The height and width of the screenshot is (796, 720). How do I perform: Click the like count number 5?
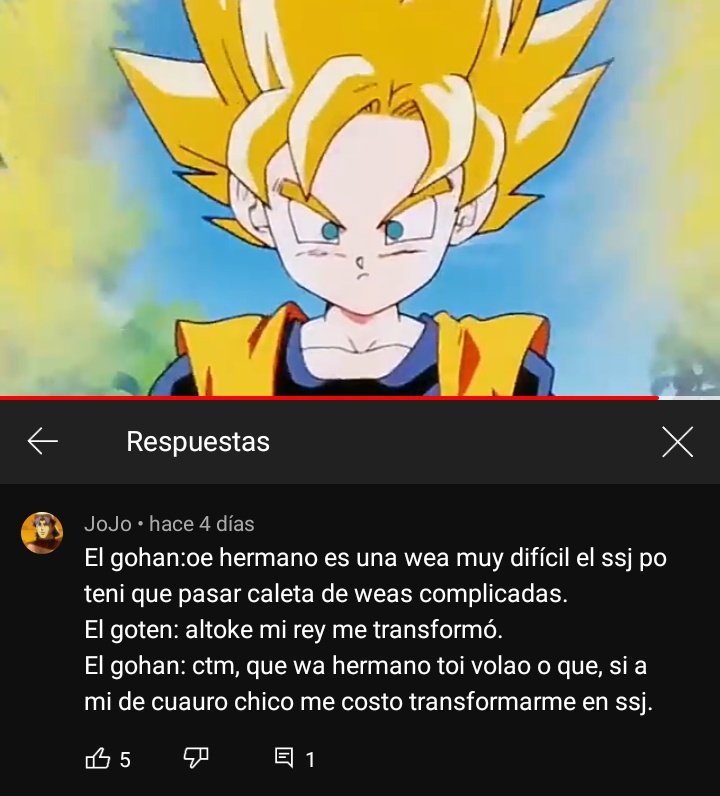tap(125, 760)
